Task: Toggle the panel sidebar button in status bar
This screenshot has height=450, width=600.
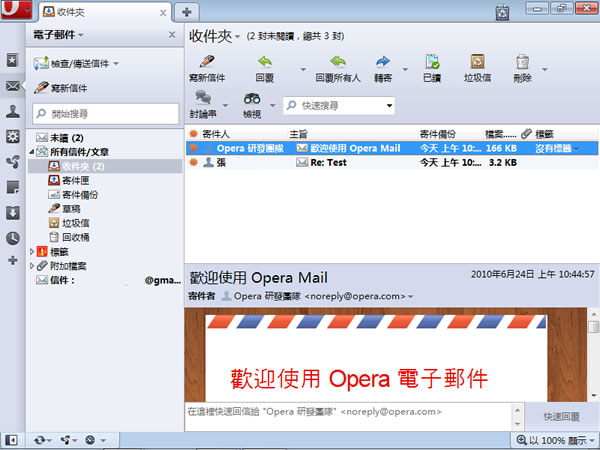Action: pos(11,440)
